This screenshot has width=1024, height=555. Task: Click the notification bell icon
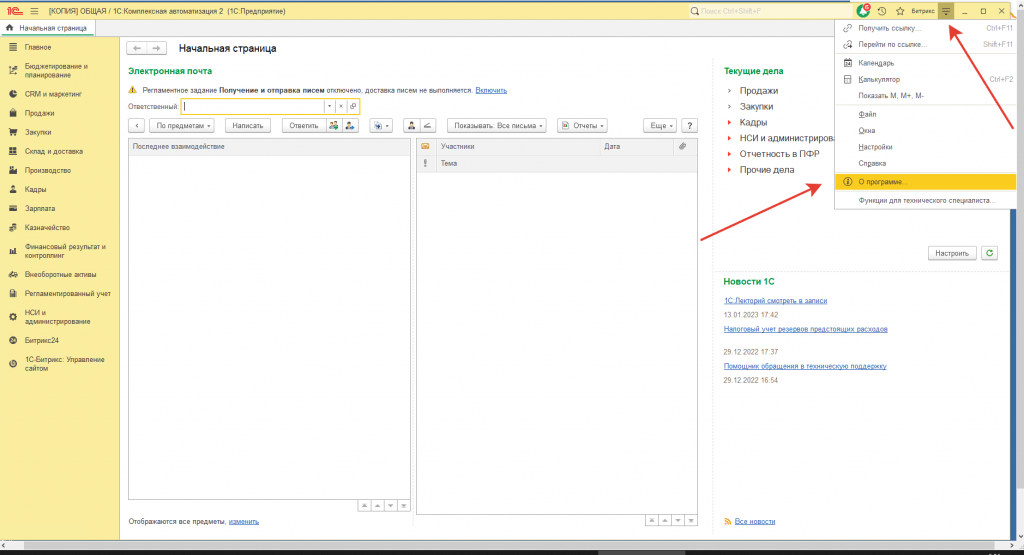pyautogui.click(x=863, y=10)
